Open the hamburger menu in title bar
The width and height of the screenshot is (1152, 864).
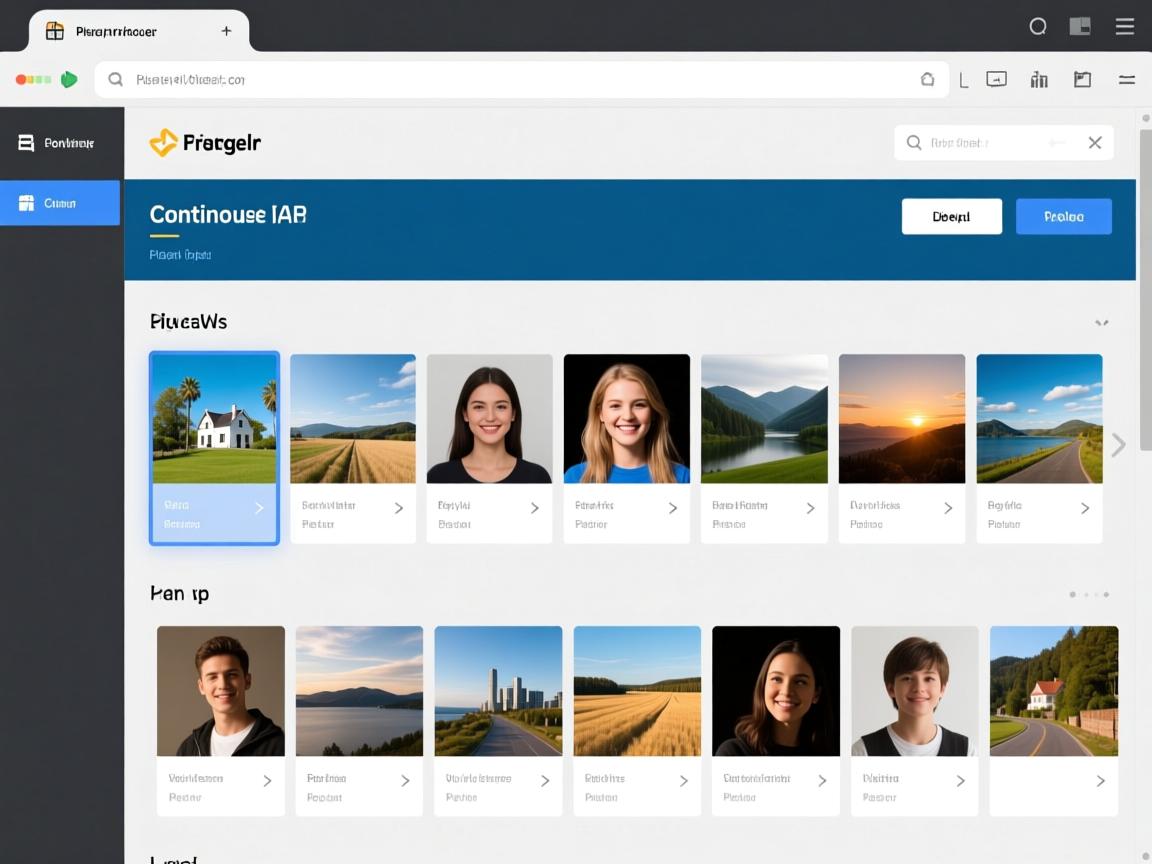coord(1125,27)
